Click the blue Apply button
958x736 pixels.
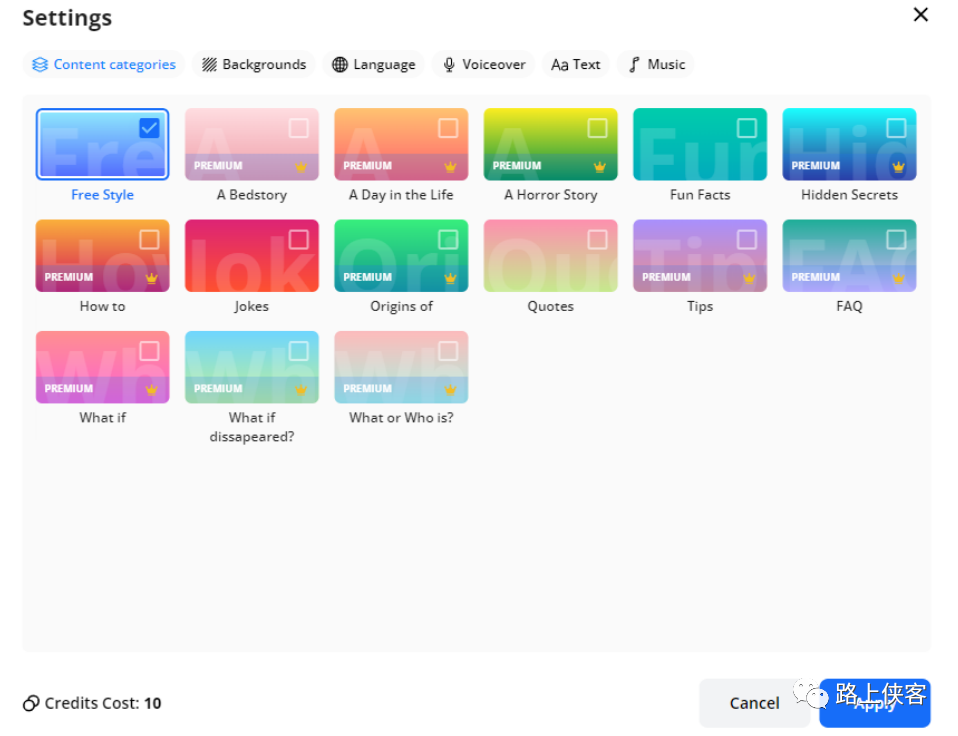pyautogui.click(x=874, y=703)
